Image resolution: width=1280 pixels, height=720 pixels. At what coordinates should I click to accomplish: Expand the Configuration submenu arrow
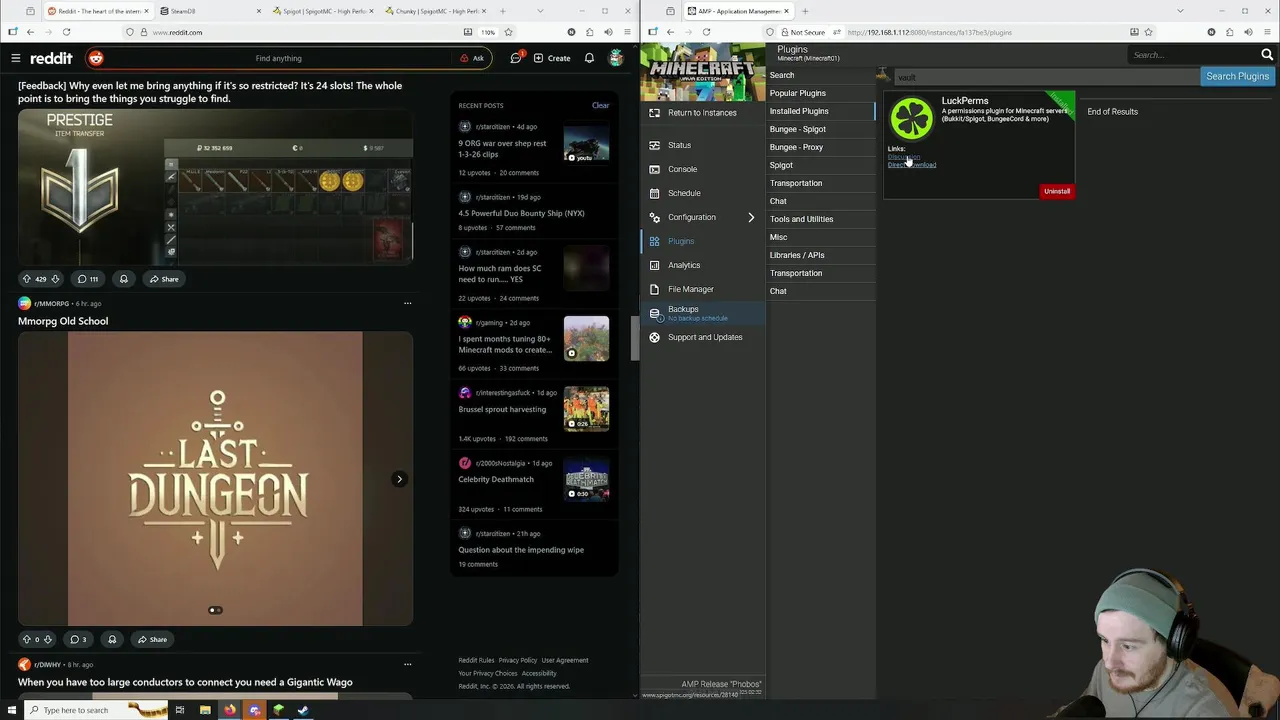[x=751, y=217]
